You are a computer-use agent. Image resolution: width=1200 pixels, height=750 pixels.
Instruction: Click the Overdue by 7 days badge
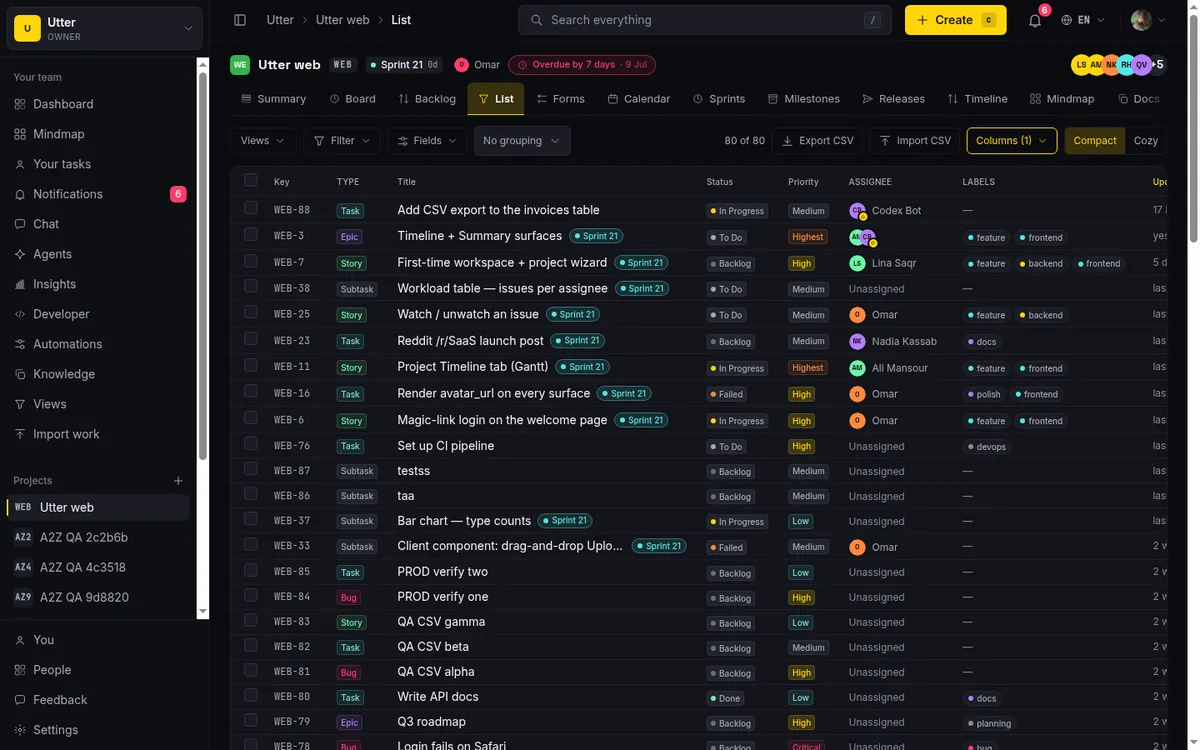582,65
